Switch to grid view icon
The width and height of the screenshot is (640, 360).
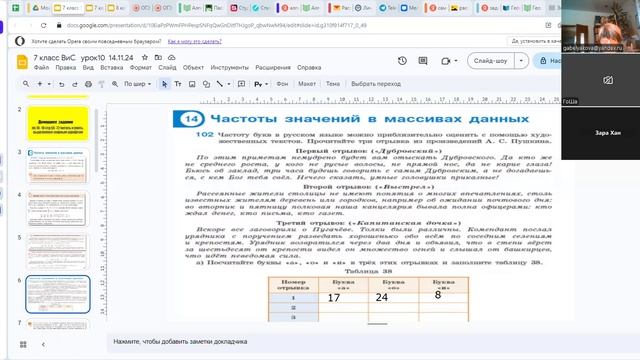[x=23, y=344]
